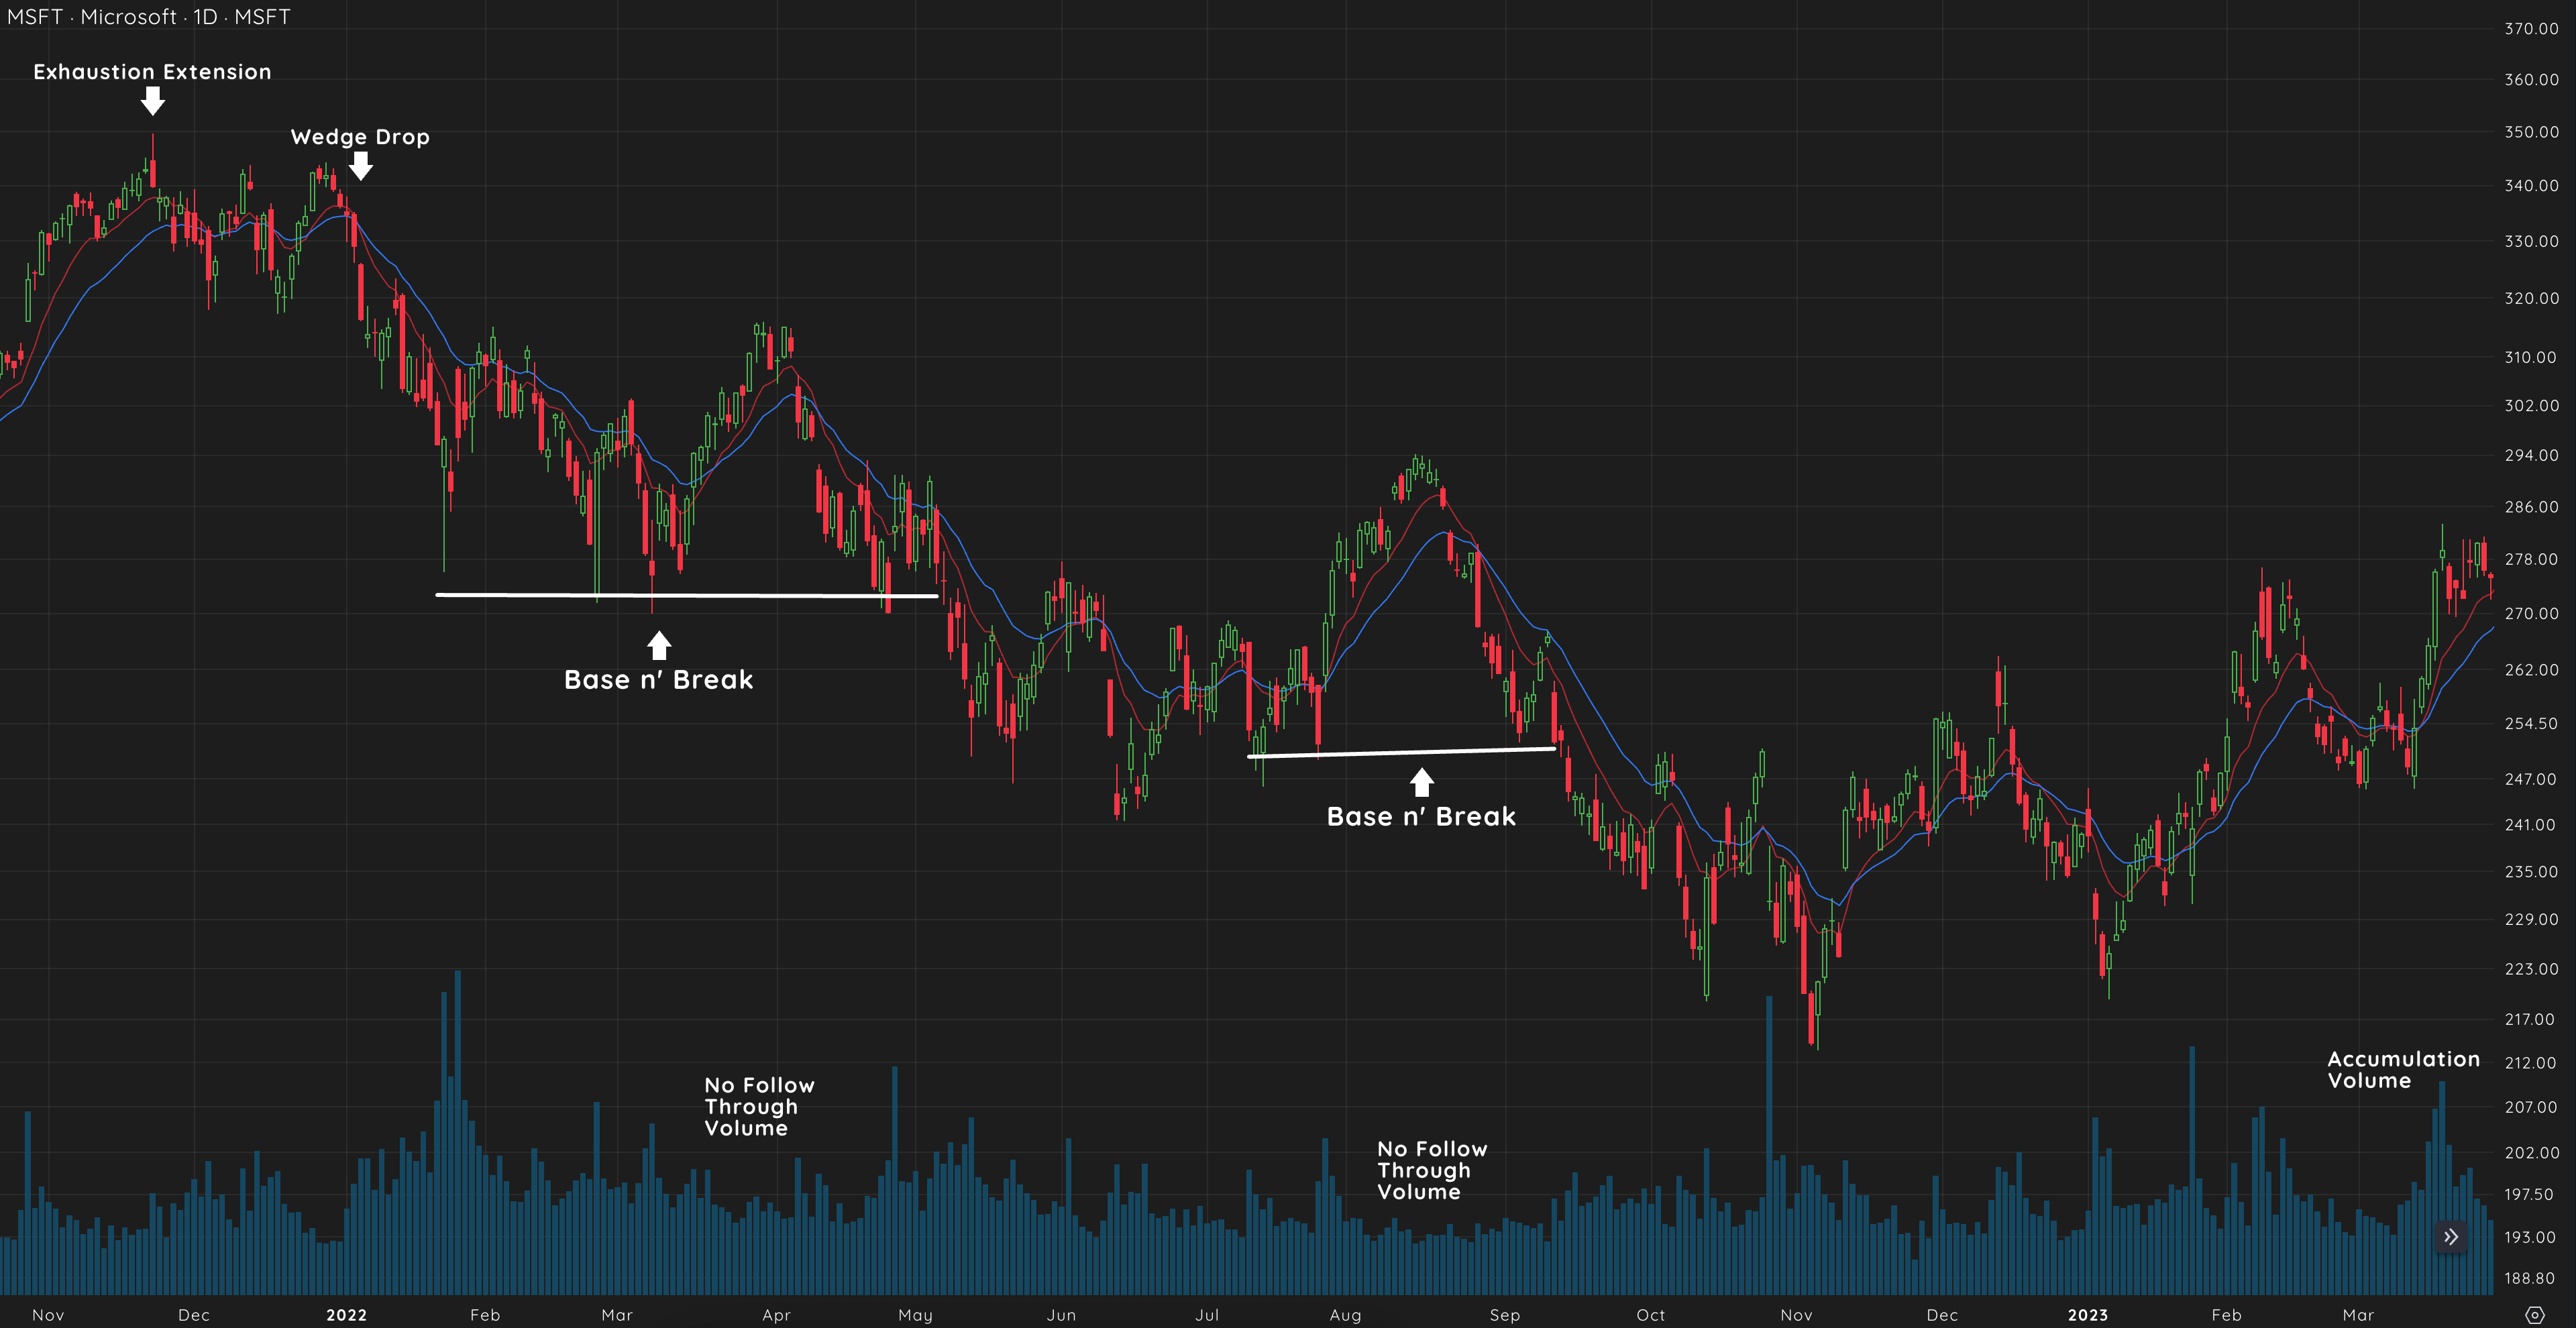Image resolution: width=2576 pixels, height=1328 pixels.
Task: Click the 262.00 price axis label
Action: pos(2531,670)
